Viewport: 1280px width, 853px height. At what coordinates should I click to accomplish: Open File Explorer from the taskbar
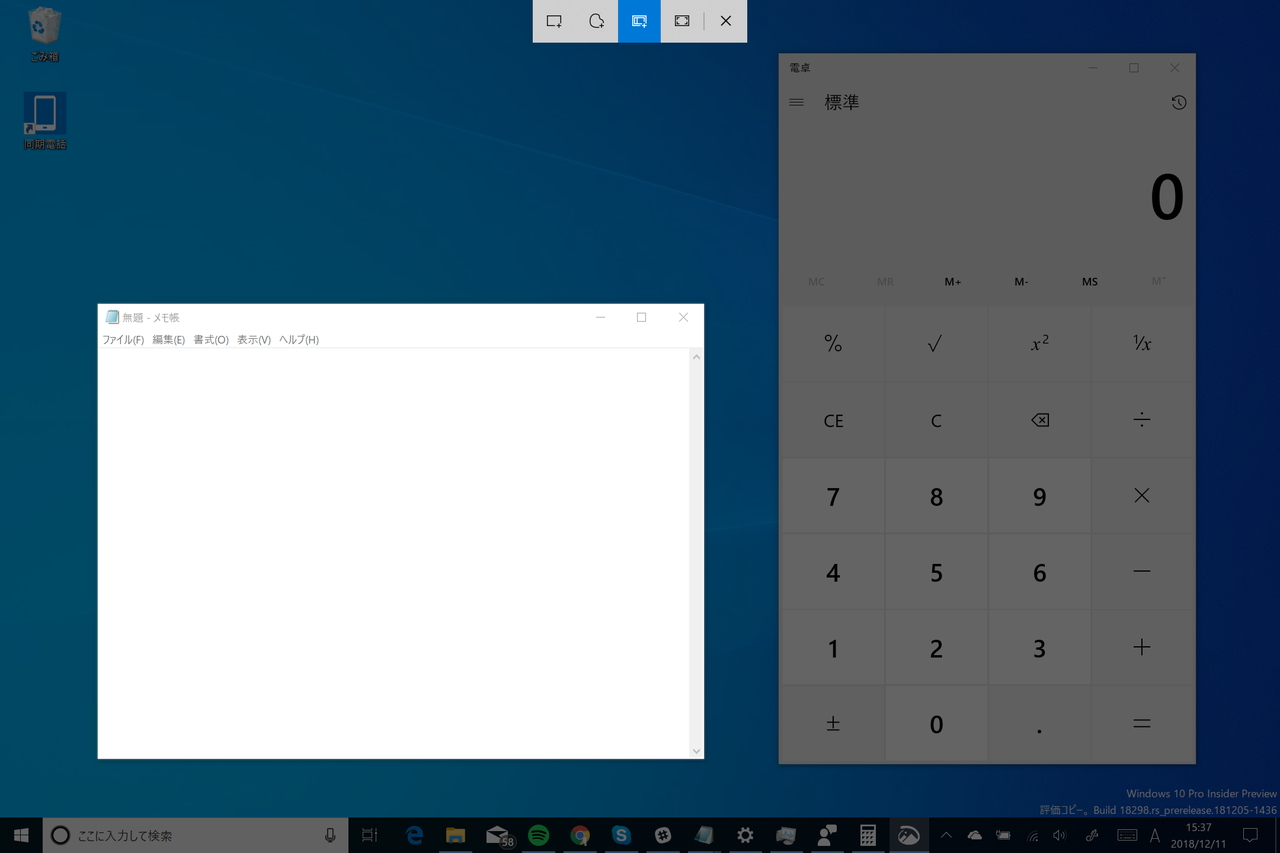[x=456, y=835]
